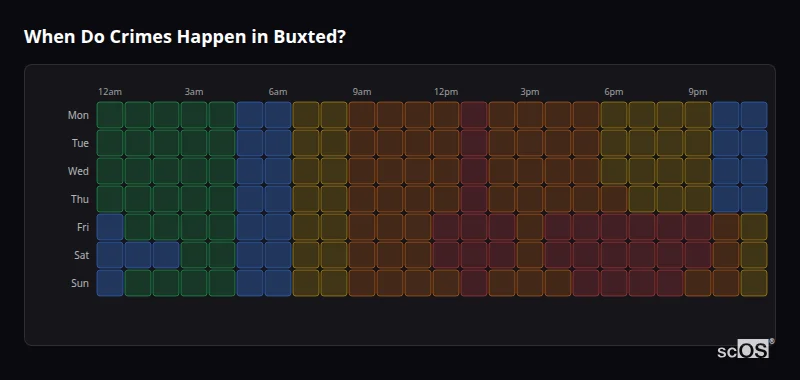The height and width of the screenshot is (380, 800).
Task: Select the Friday 12am blue cell
Action: point(110,227)
